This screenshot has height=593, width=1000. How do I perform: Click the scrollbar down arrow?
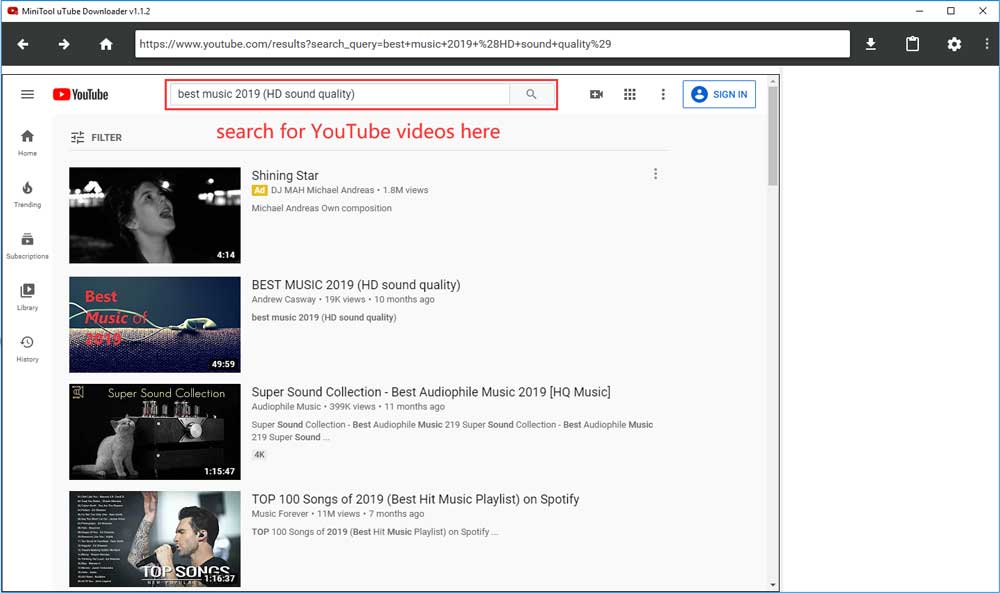[772, 584]
